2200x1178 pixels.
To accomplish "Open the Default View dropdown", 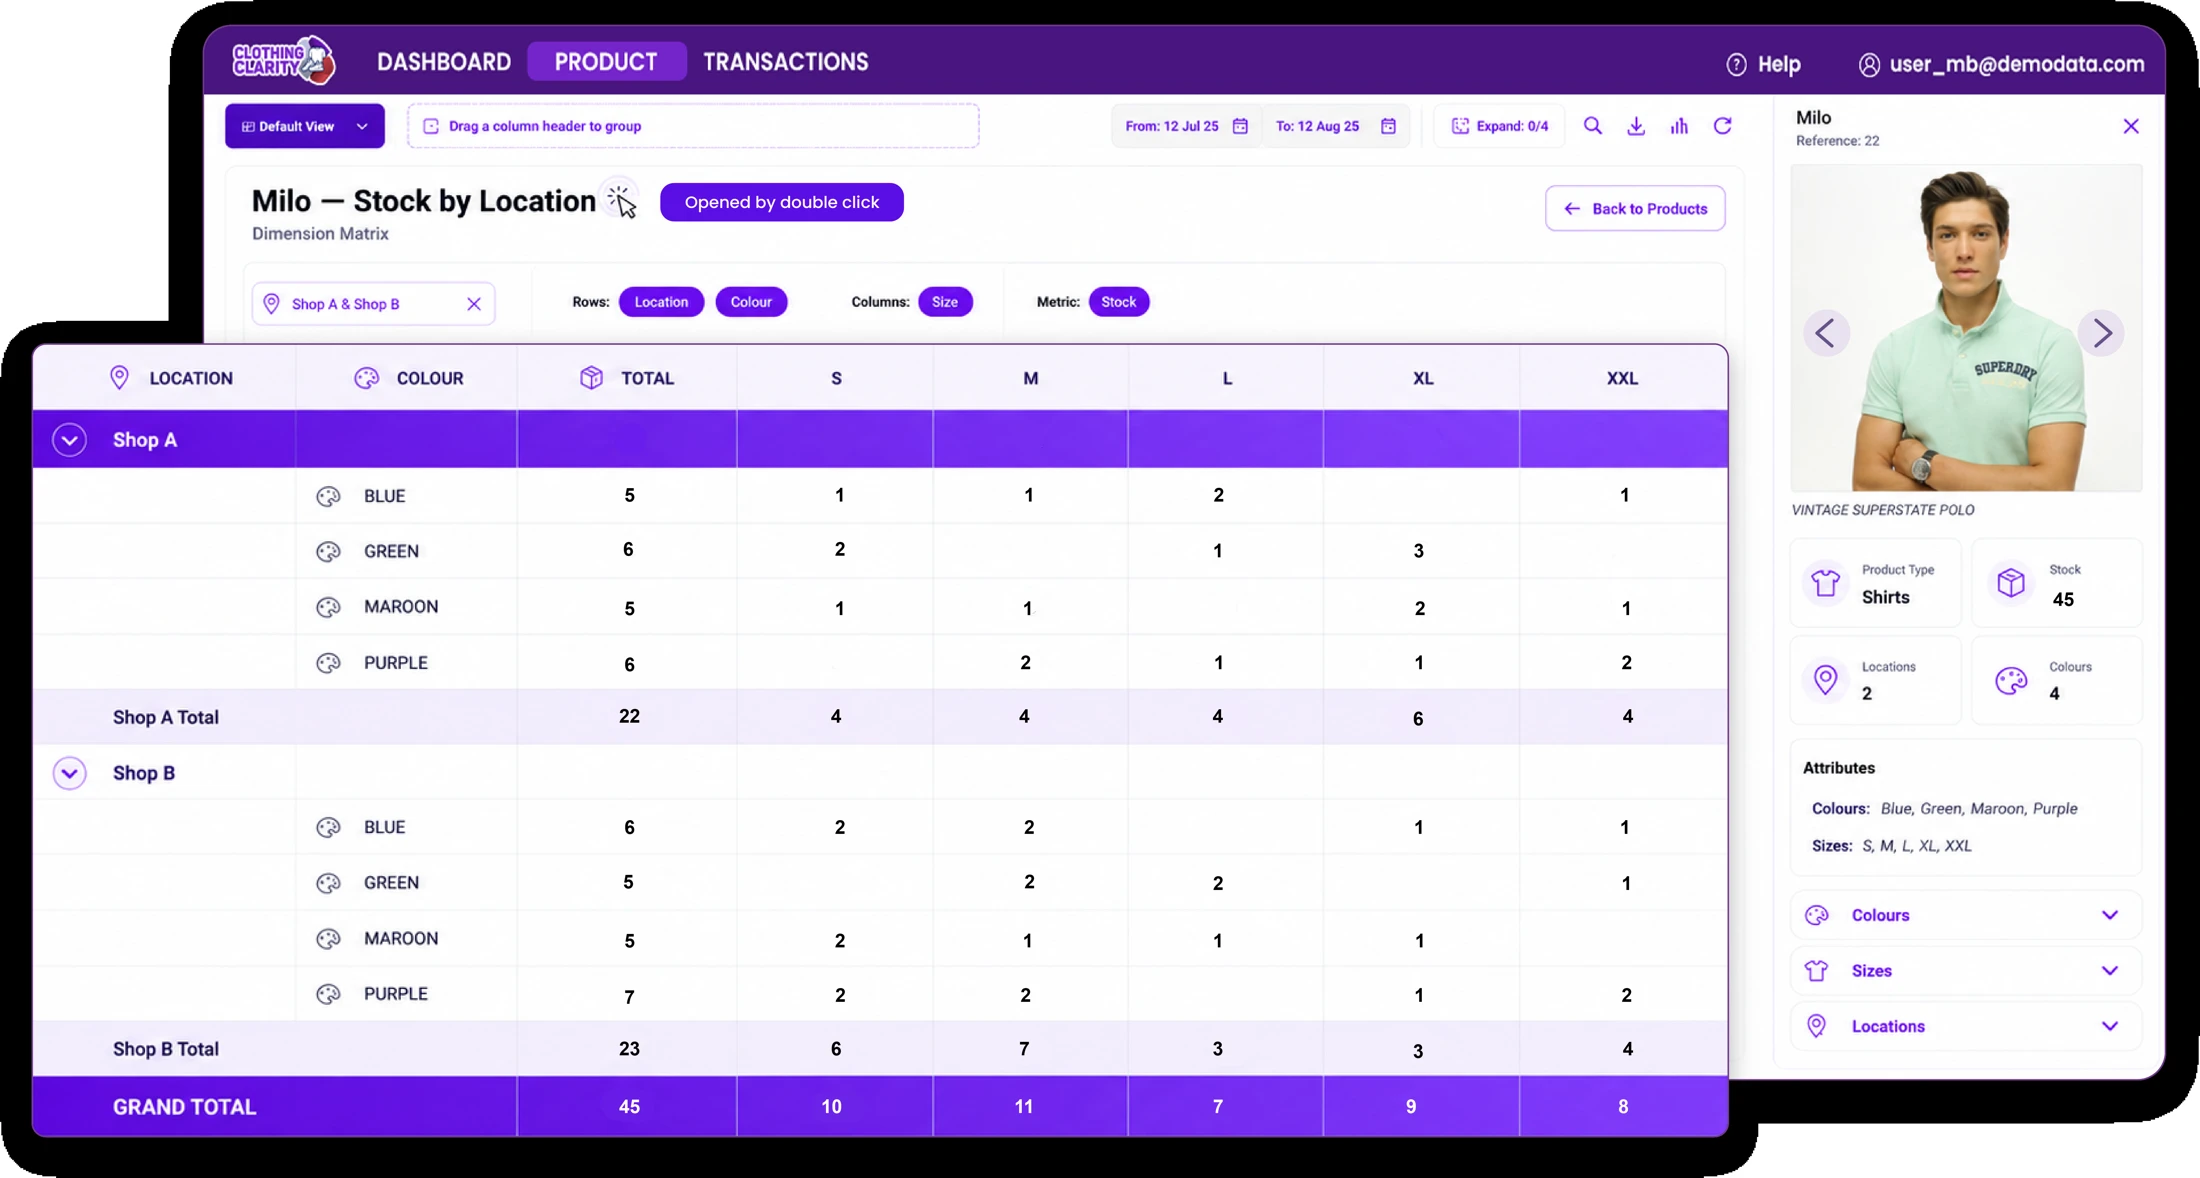I will [305, 126].
